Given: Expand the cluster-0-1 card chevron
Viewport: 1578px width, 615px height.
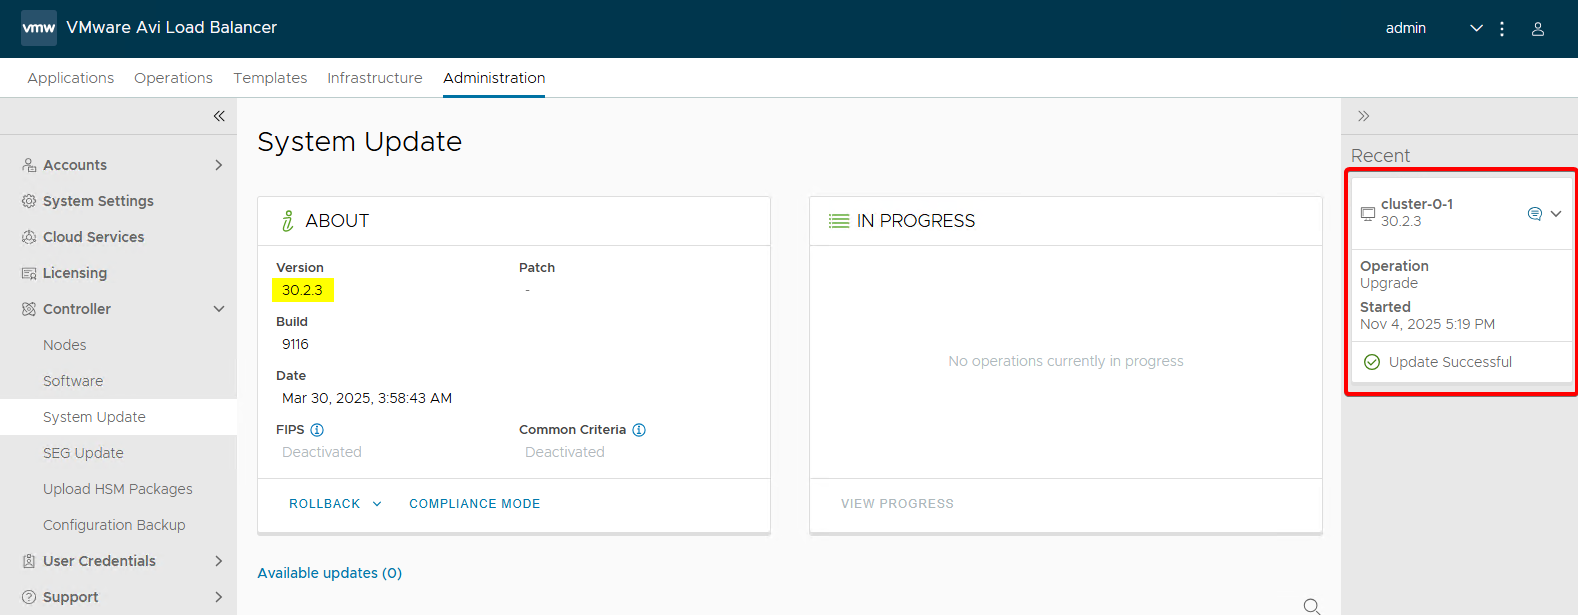Looking at the screenshot, I should coord(1556,214).
